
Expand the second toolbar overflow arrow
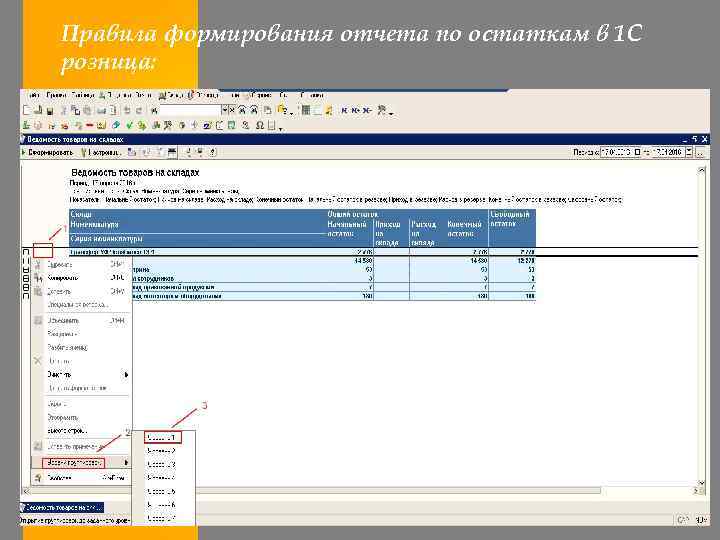click(x=281, y=128)
